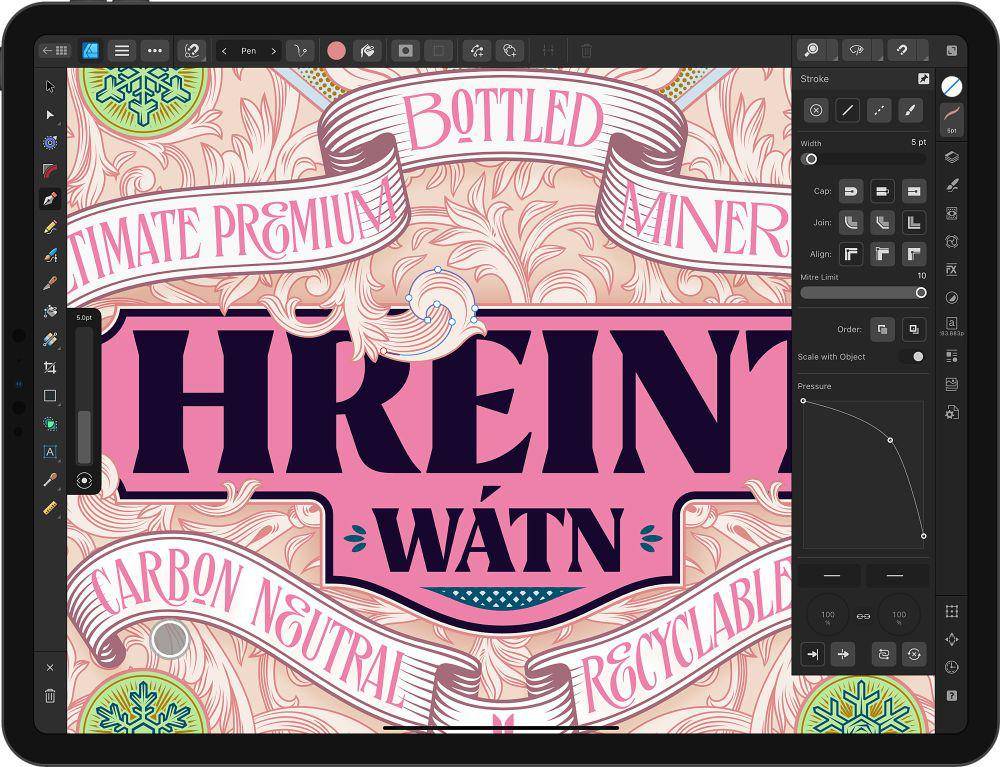Screen dimensions: 1000x767
Task: Toggle add new curve to selection icon
Action: coord(476,51)
